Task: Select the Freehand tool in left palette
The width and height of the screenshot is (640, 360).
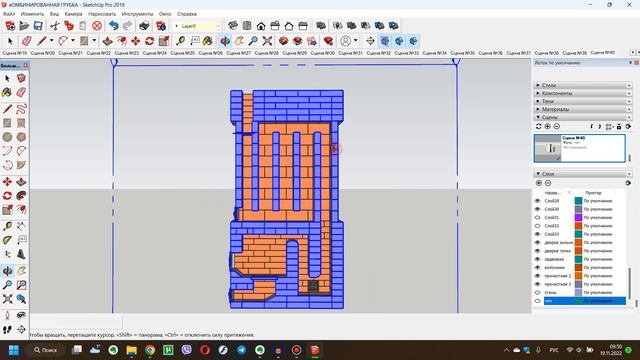Action: [x=21, y=109]
